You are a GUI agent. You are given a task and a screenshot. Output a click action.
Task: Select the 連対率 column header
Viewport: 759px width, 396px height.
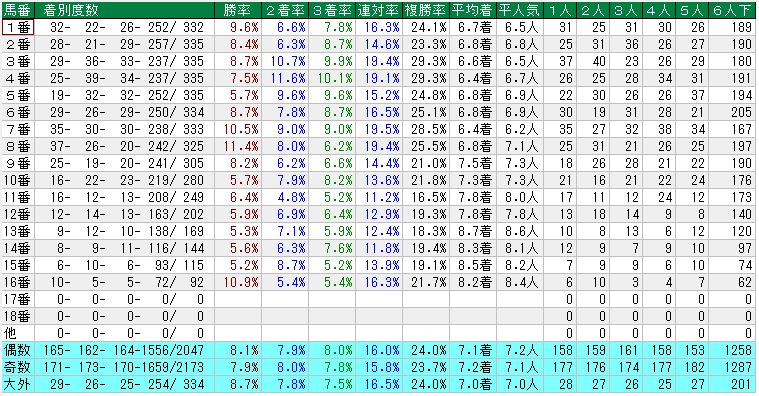(x=379, y=10)
